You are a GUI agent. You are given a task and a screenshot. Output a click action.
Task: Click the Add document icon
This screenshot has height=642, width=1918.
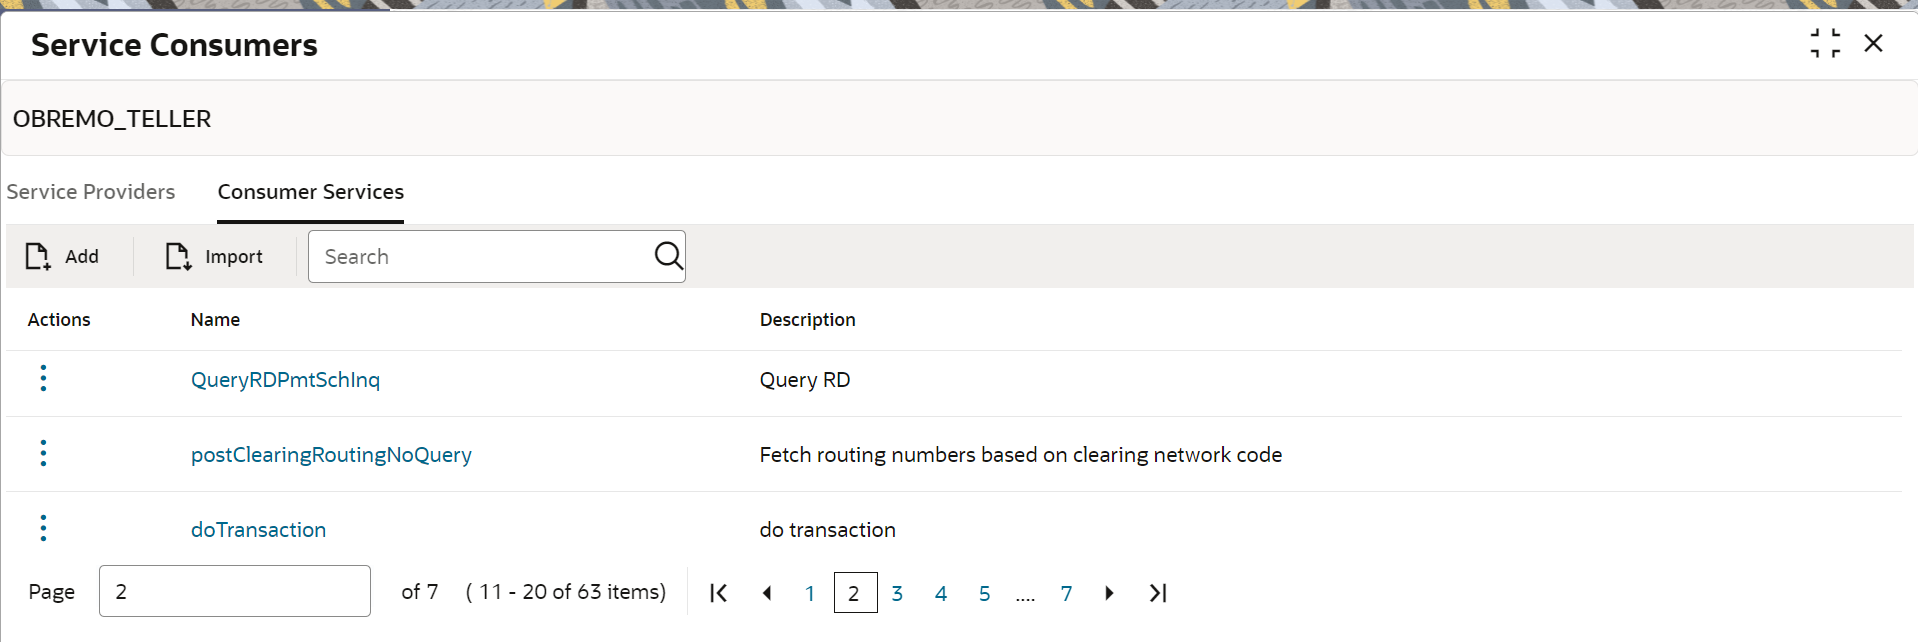point(38,257)
